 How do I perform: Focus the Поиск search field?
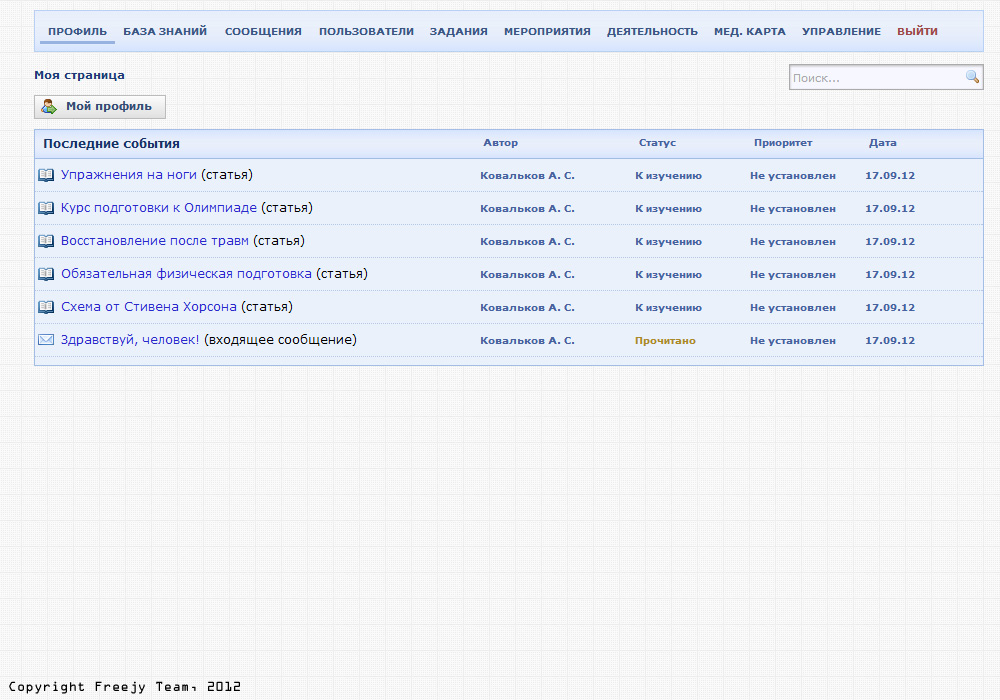pyautogui.click(x=875, y=78)
